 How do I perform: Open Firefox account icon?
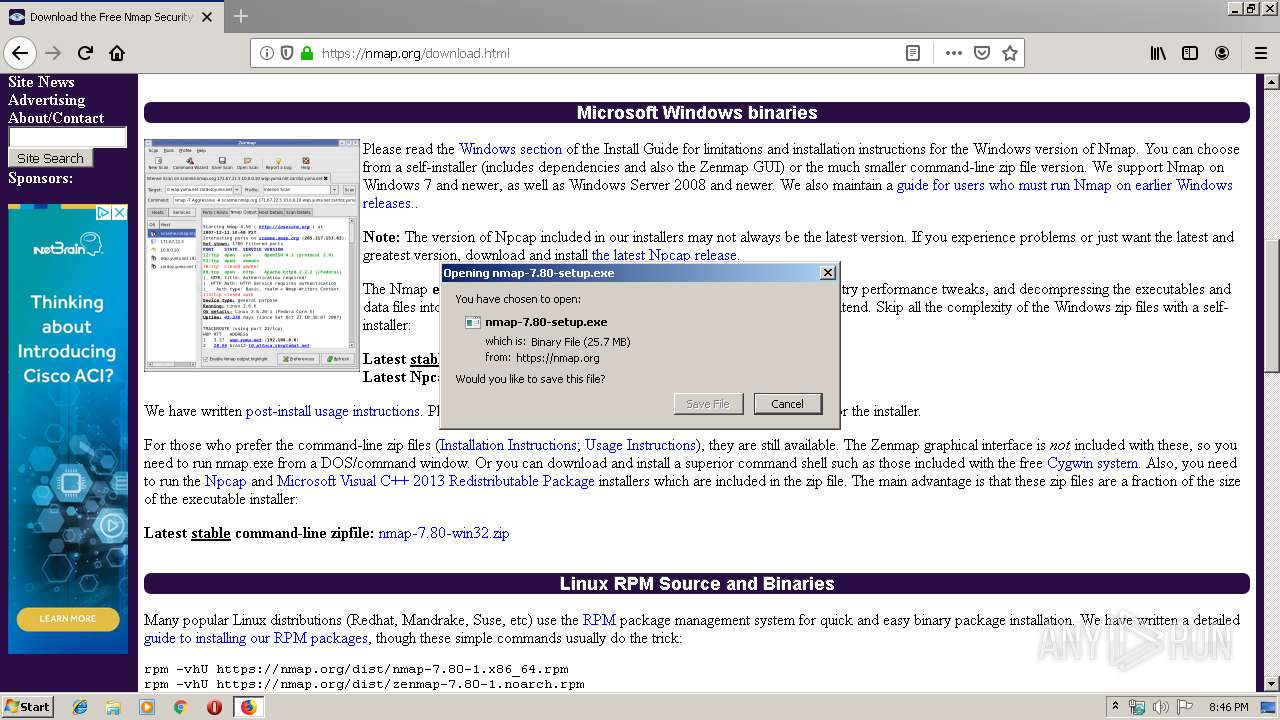(x=1222, y=53)
